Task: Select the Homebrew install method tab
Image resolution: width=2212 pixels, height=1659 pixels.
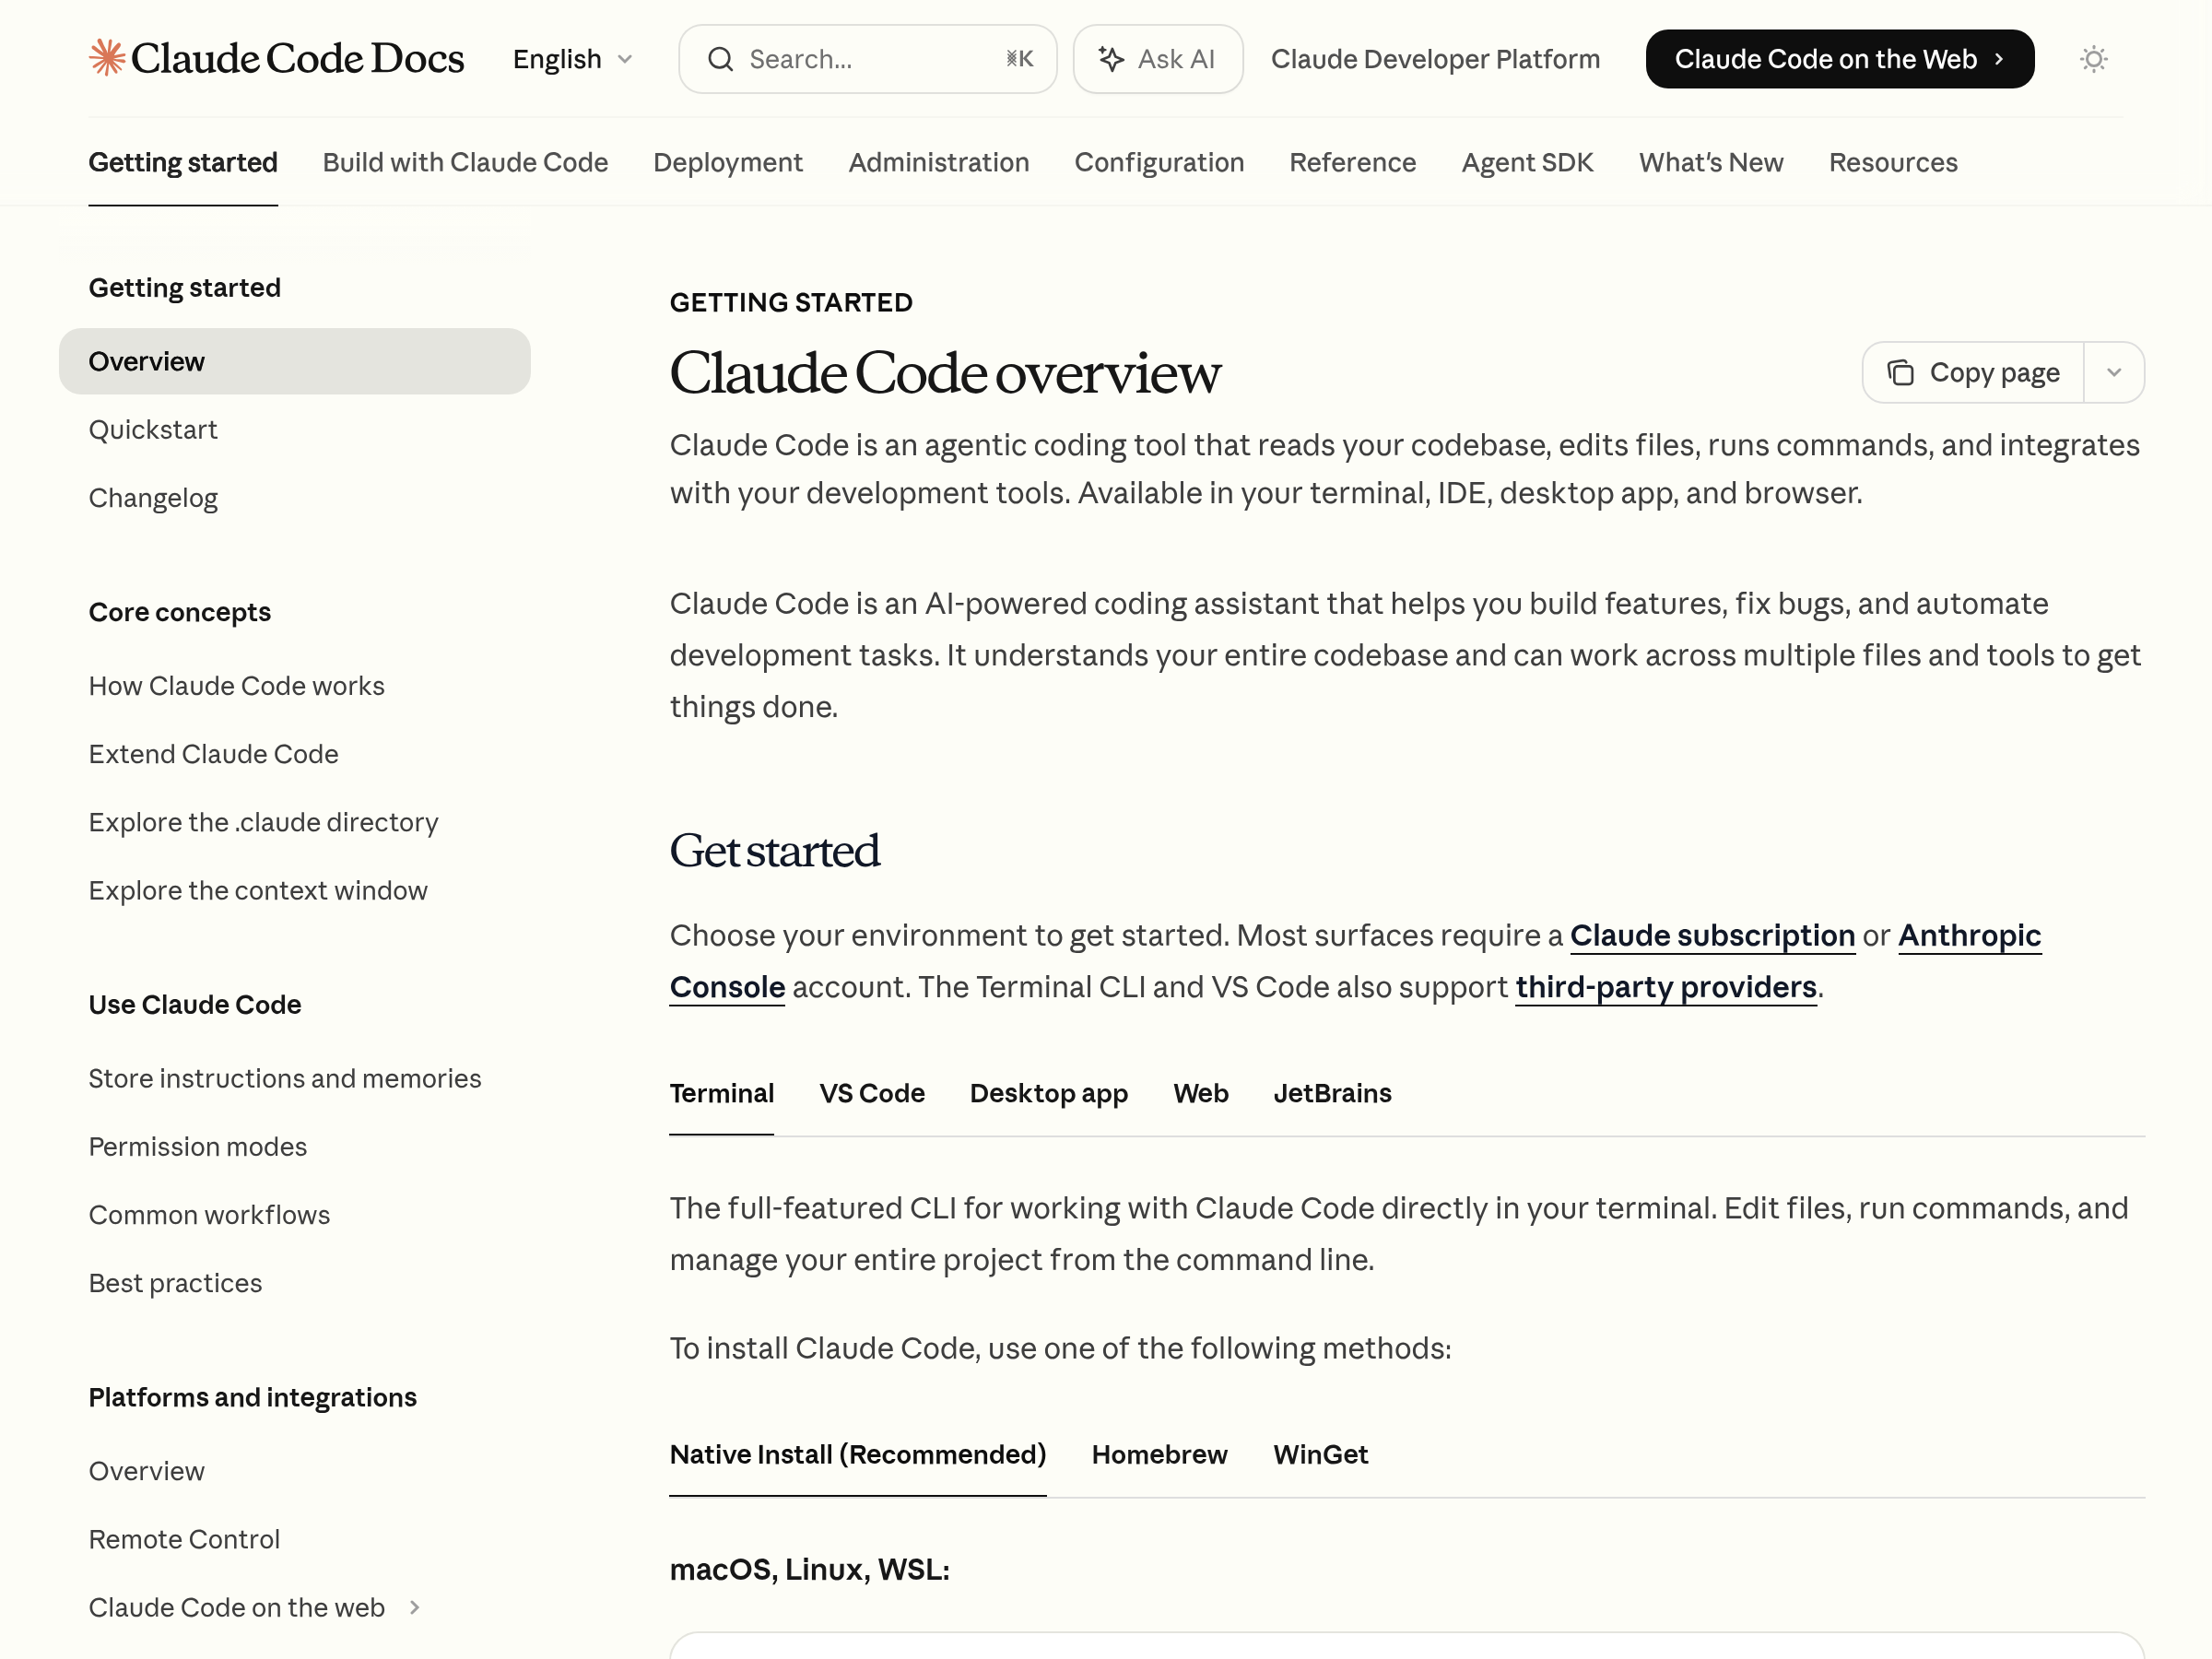Action: [1159, 1454]
